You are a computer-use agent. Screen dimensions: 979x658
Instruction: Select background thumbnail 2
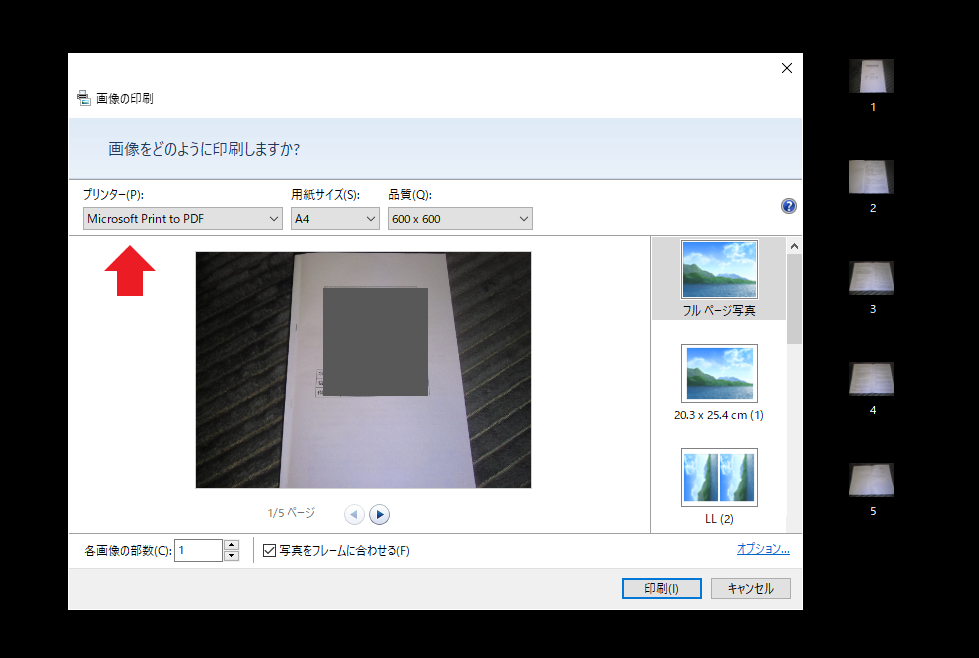click(x=872, y=177)
